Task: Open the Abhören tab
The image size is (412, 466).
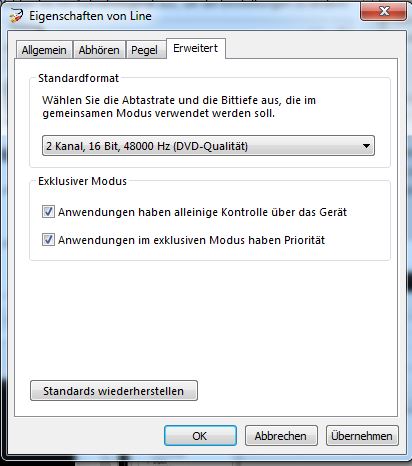Action: 99,50
